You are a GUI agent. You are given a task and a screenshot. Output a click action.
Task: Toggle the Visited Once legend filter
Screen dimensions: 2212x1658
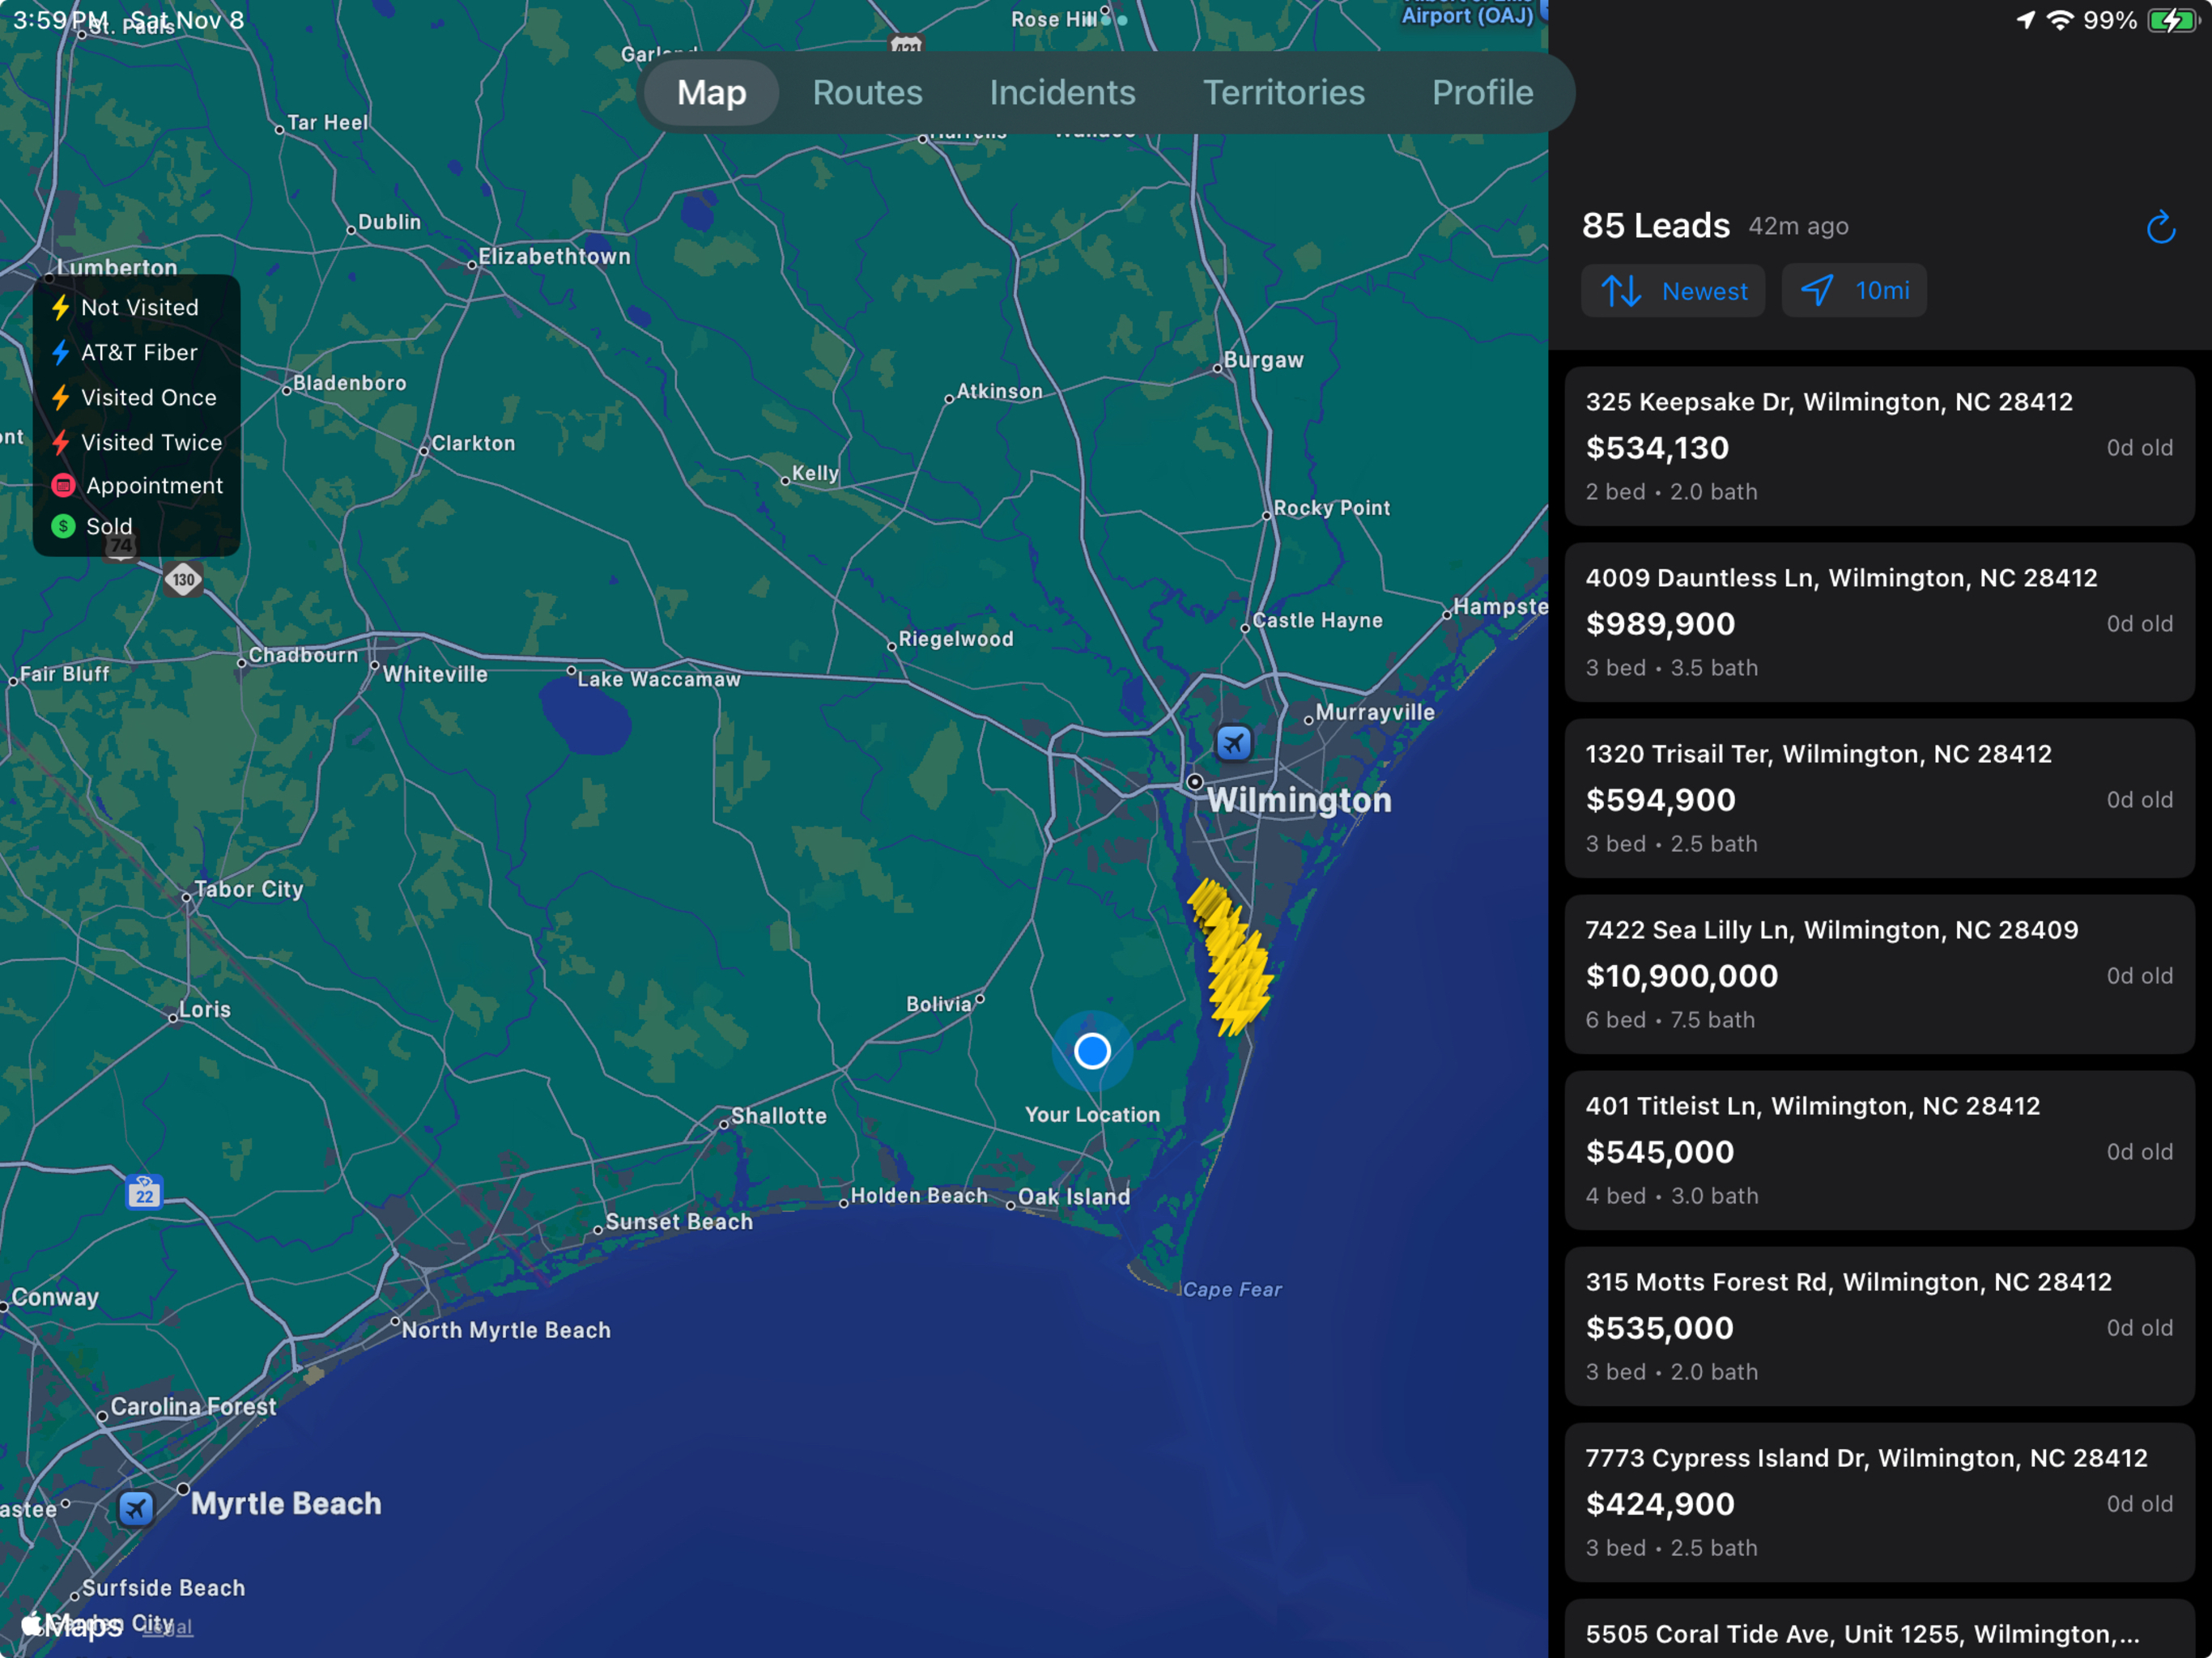61,397
